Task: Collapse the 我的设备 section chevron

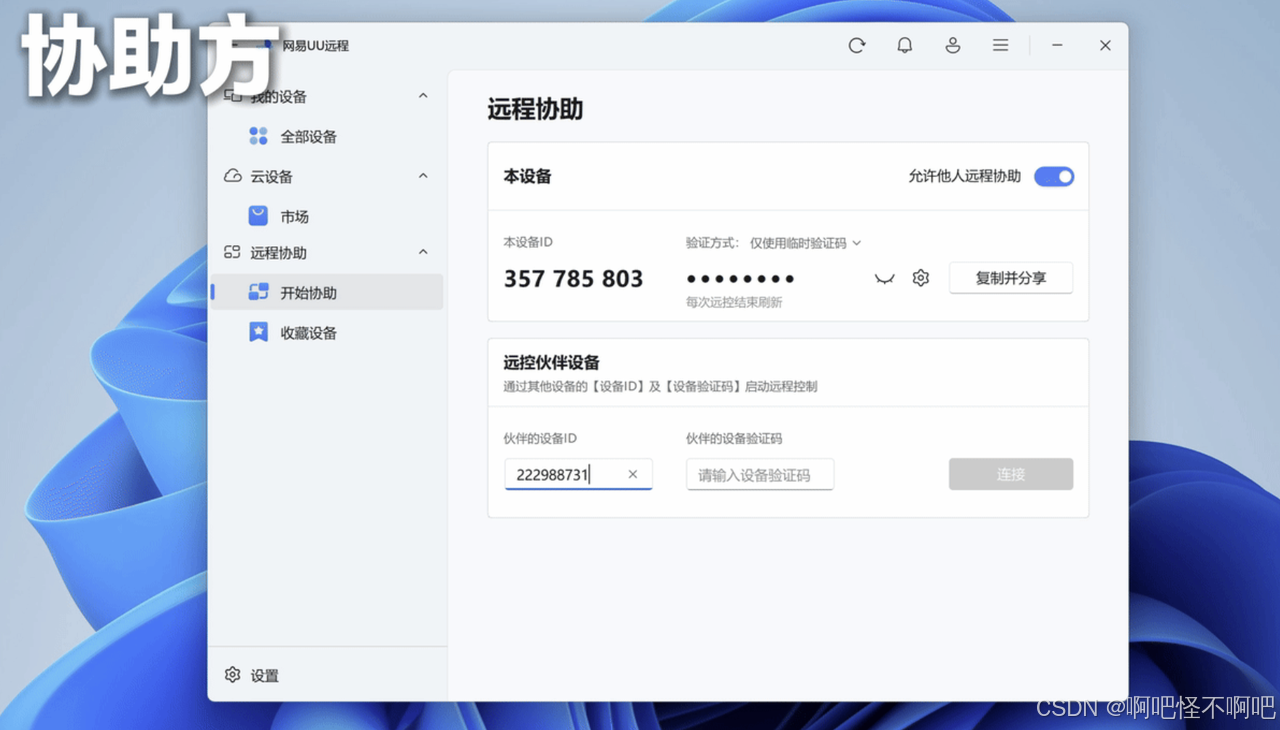Action: click(423, 96)
